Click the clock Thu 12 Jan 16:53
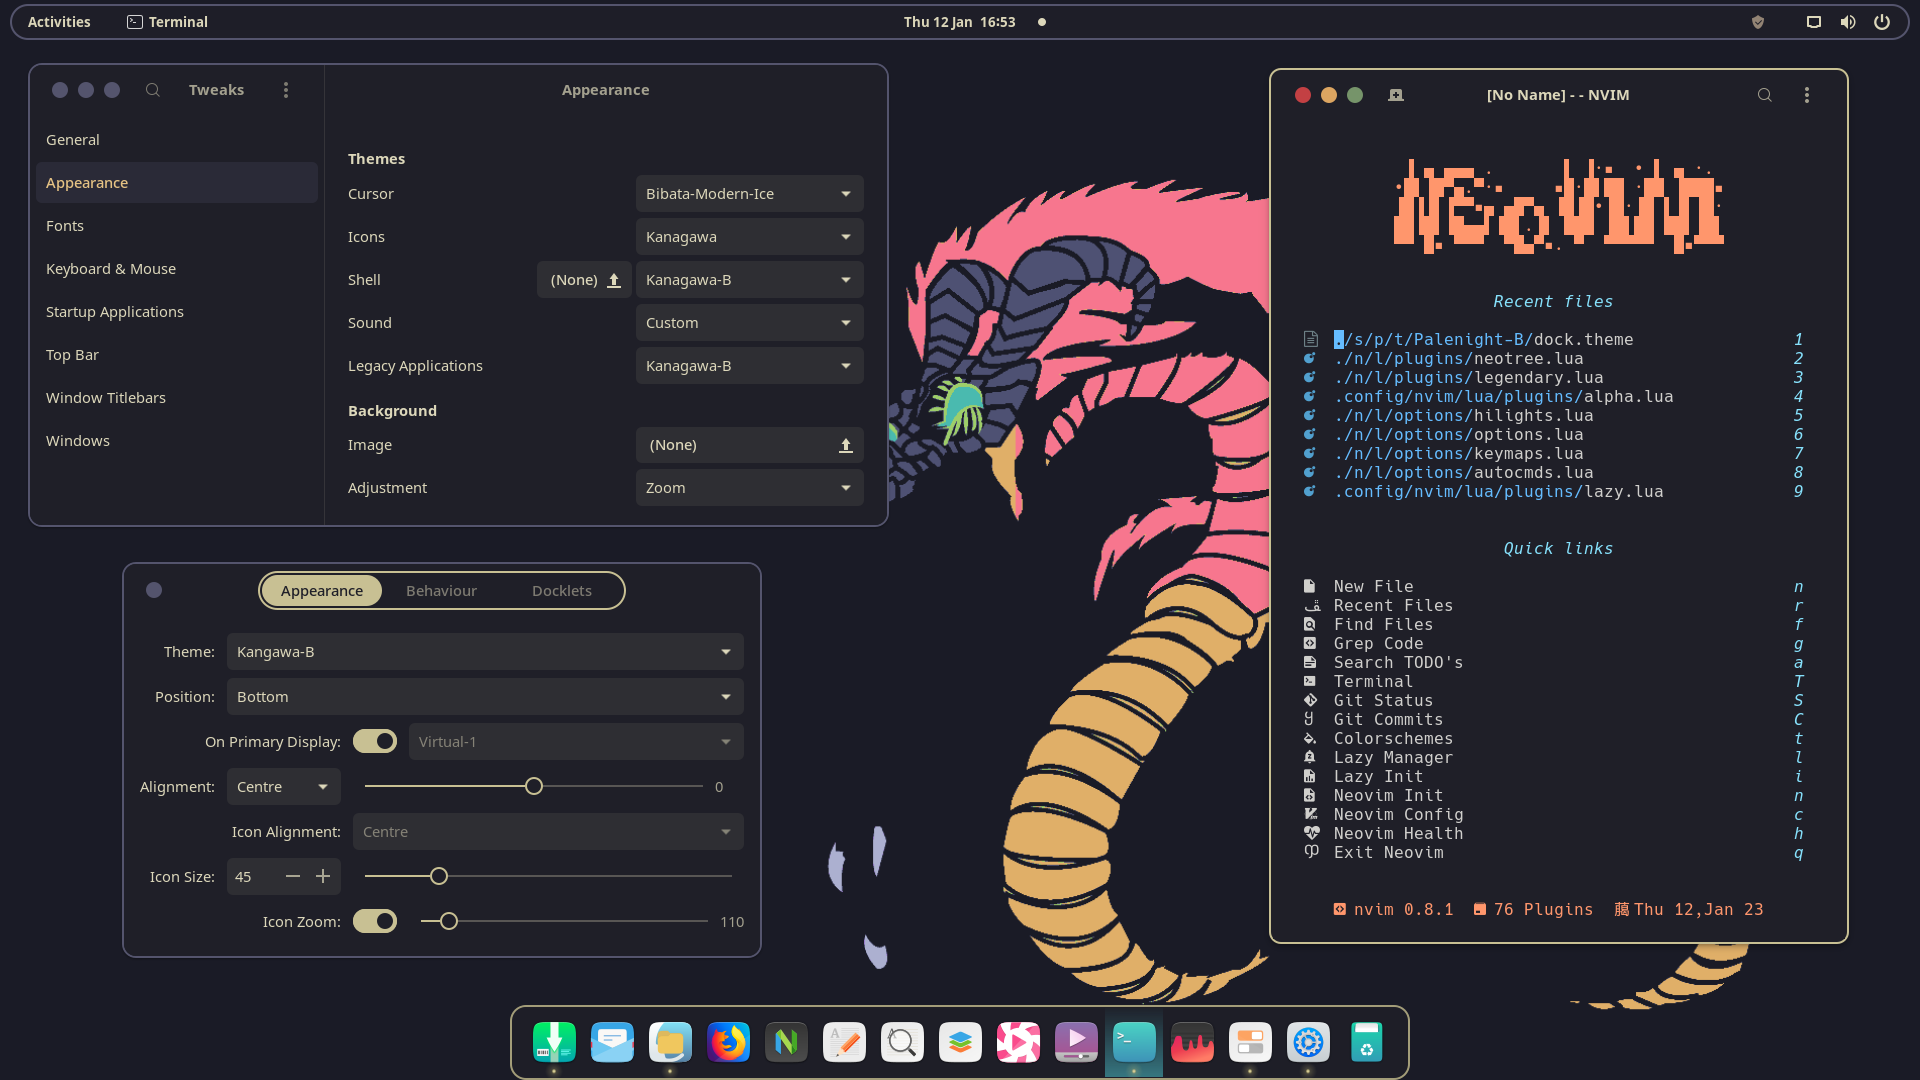The image size is (1920, 1080). (x=959, y=22)
